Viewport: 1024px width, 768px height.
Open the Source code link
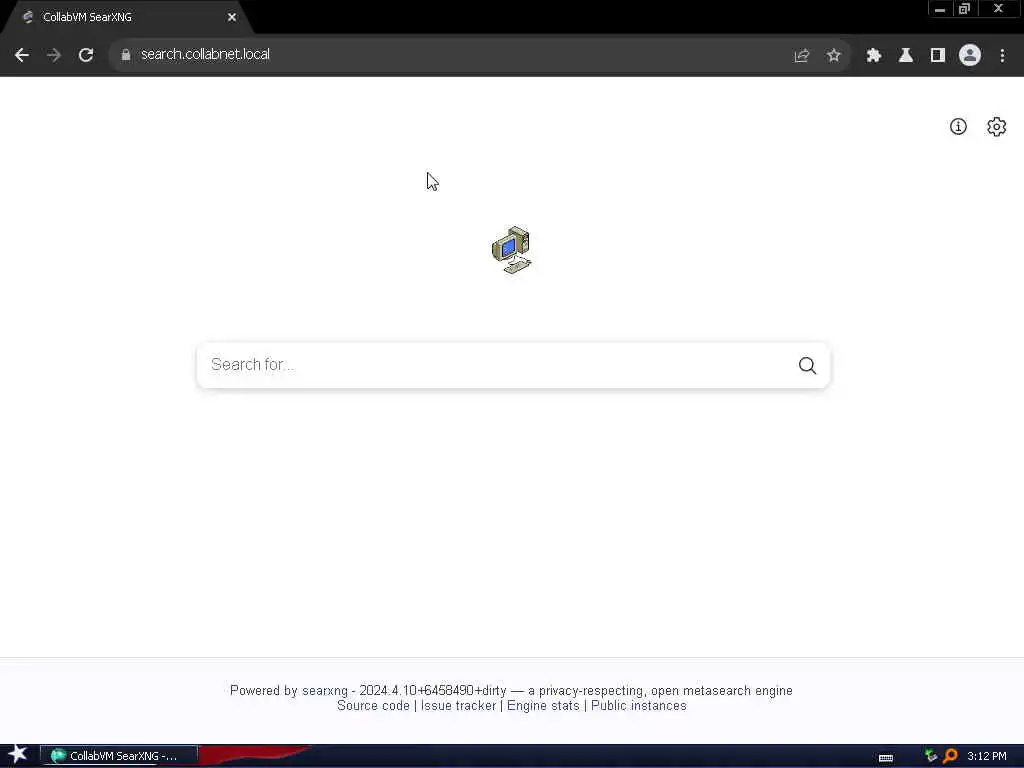(373, 706)
